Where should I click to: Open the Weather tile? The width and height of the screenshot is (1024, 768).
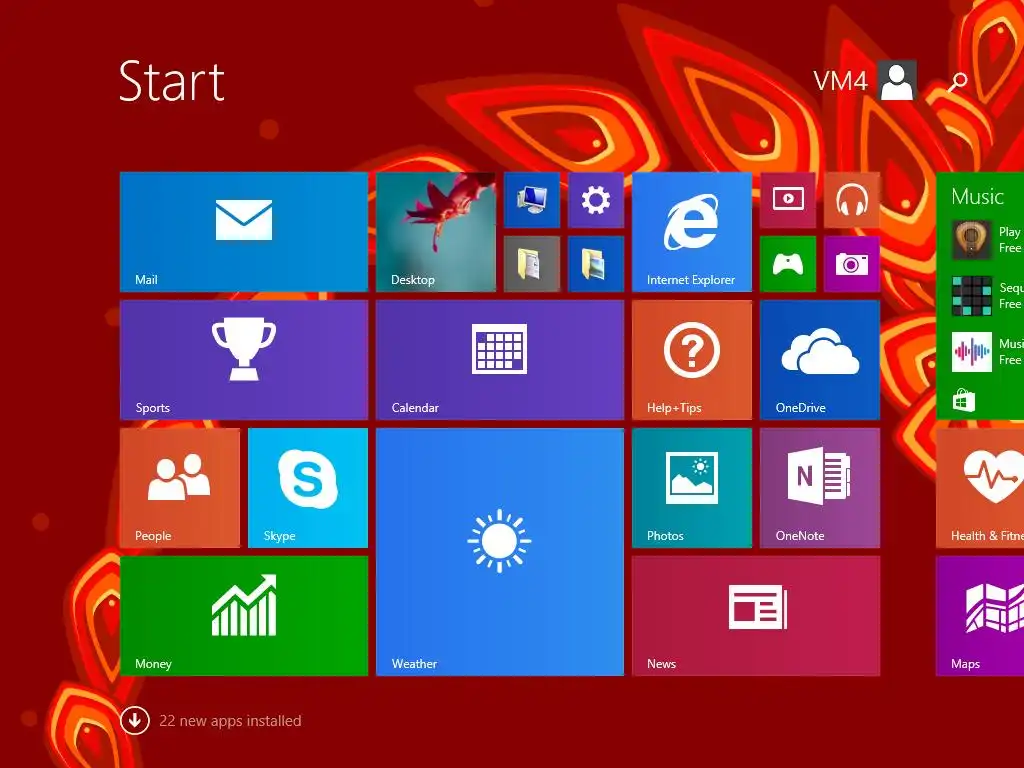tap(500, 552)
